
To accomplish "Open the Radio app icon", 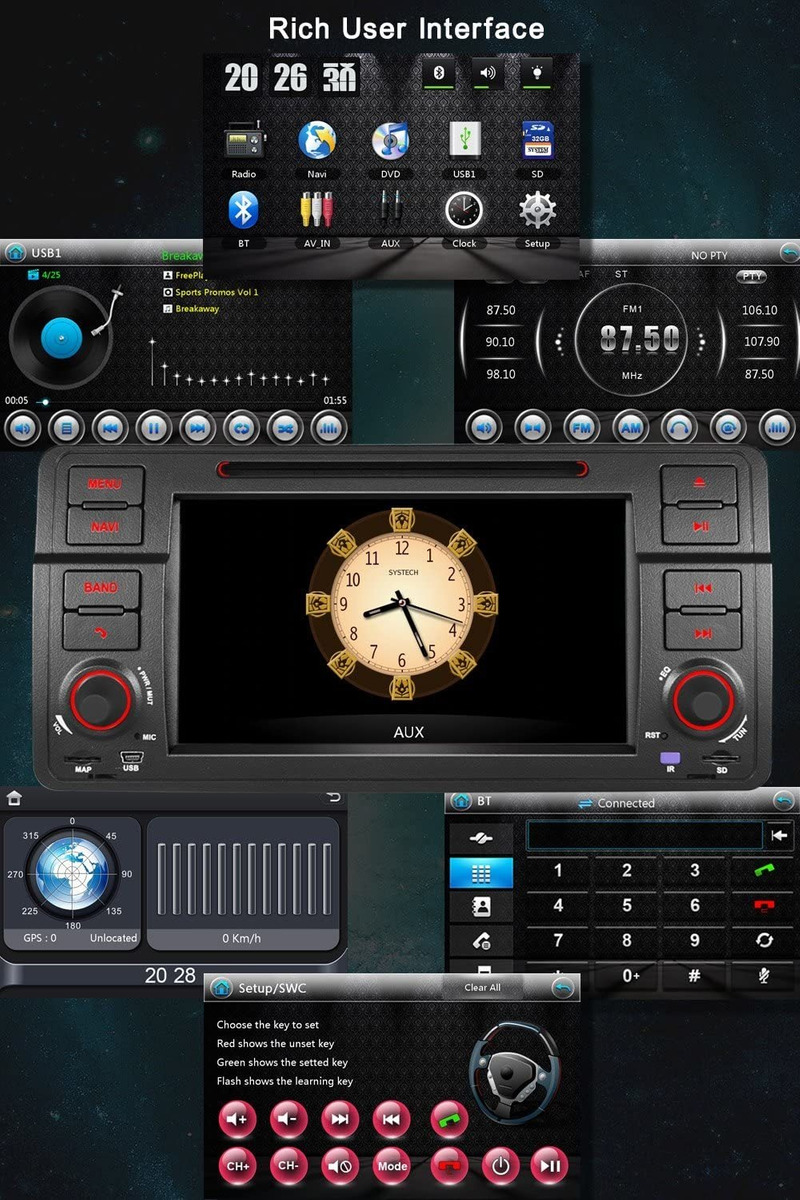I will [243, 142].
